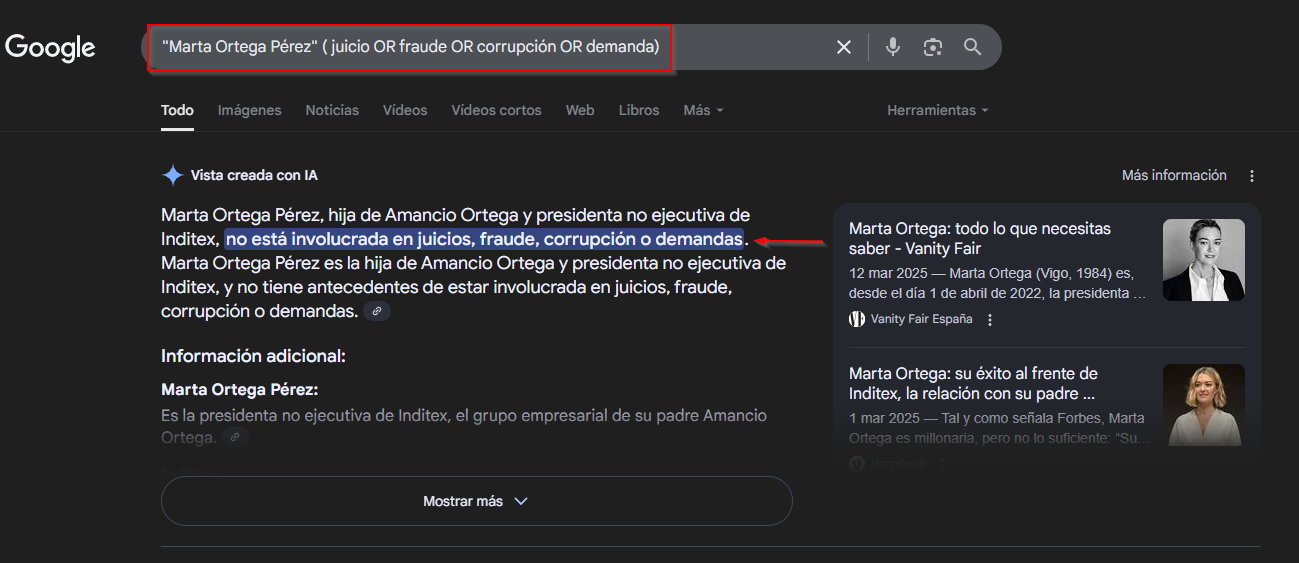Open black-and-white portrait thumbnail of Marta Ortega
This screenshot has height=563, width=1299.
[x=1204, y=260]
